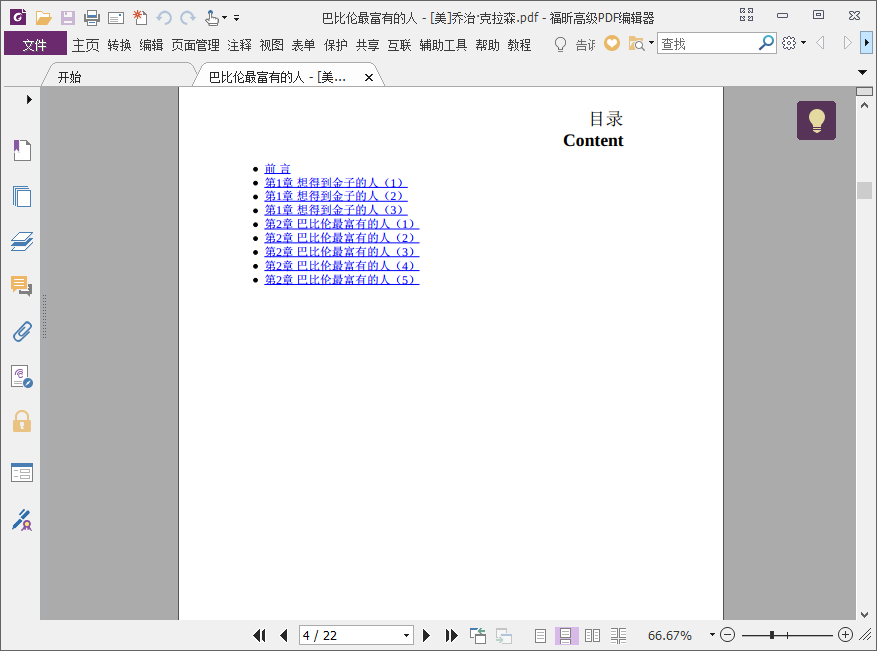Open the Bookmarks panel icon
This screenshot has width=877, height=651.
pyautogui.click(x=22, y=150)
